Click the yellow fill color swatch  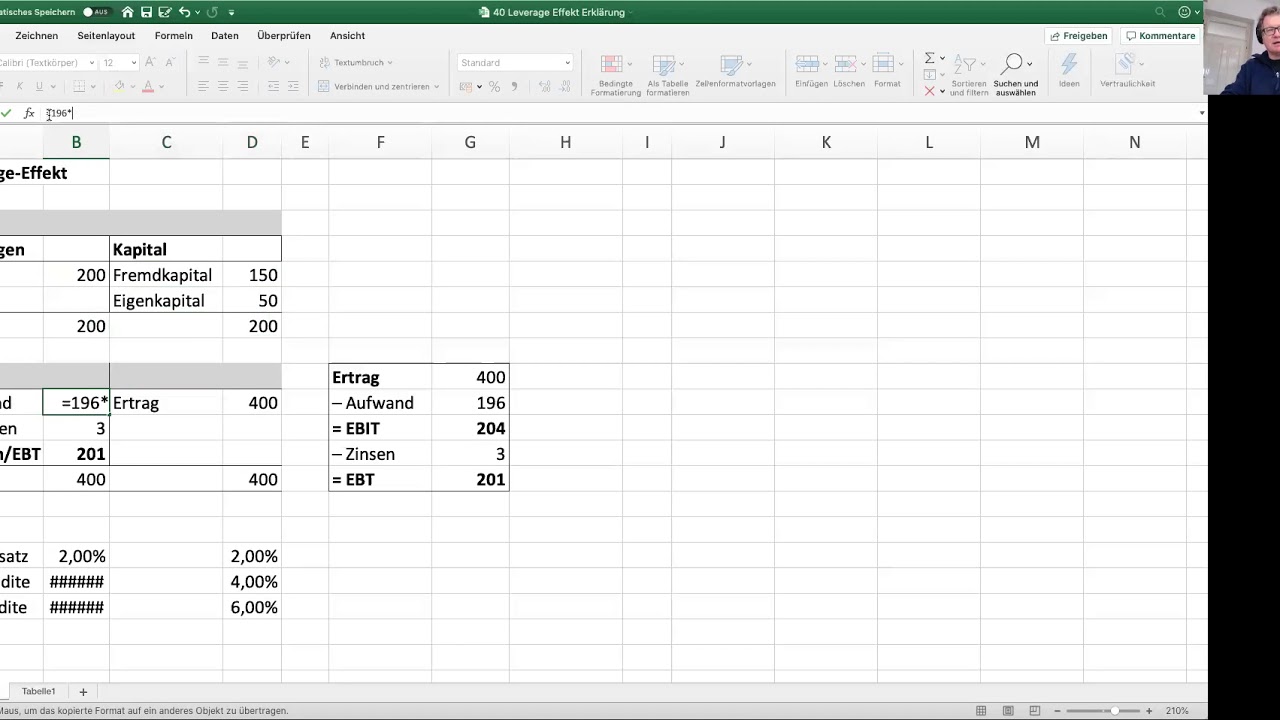coord(119,87)
